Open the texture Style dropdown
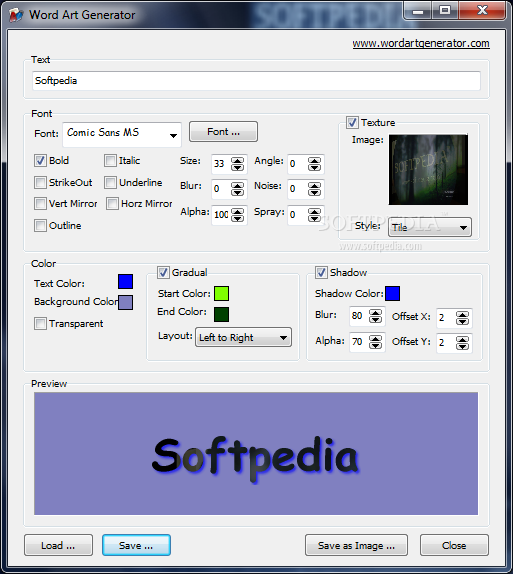The width and height of the screenshot is (513, 574). tap(430, 227)
